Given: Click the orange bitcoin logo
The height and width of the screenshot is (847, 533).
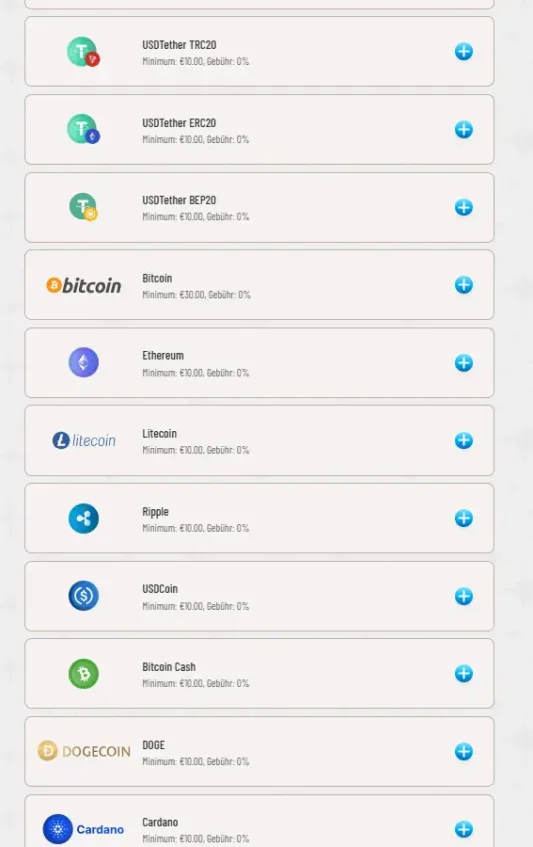Looking at the screenshot, I should 84,285.
